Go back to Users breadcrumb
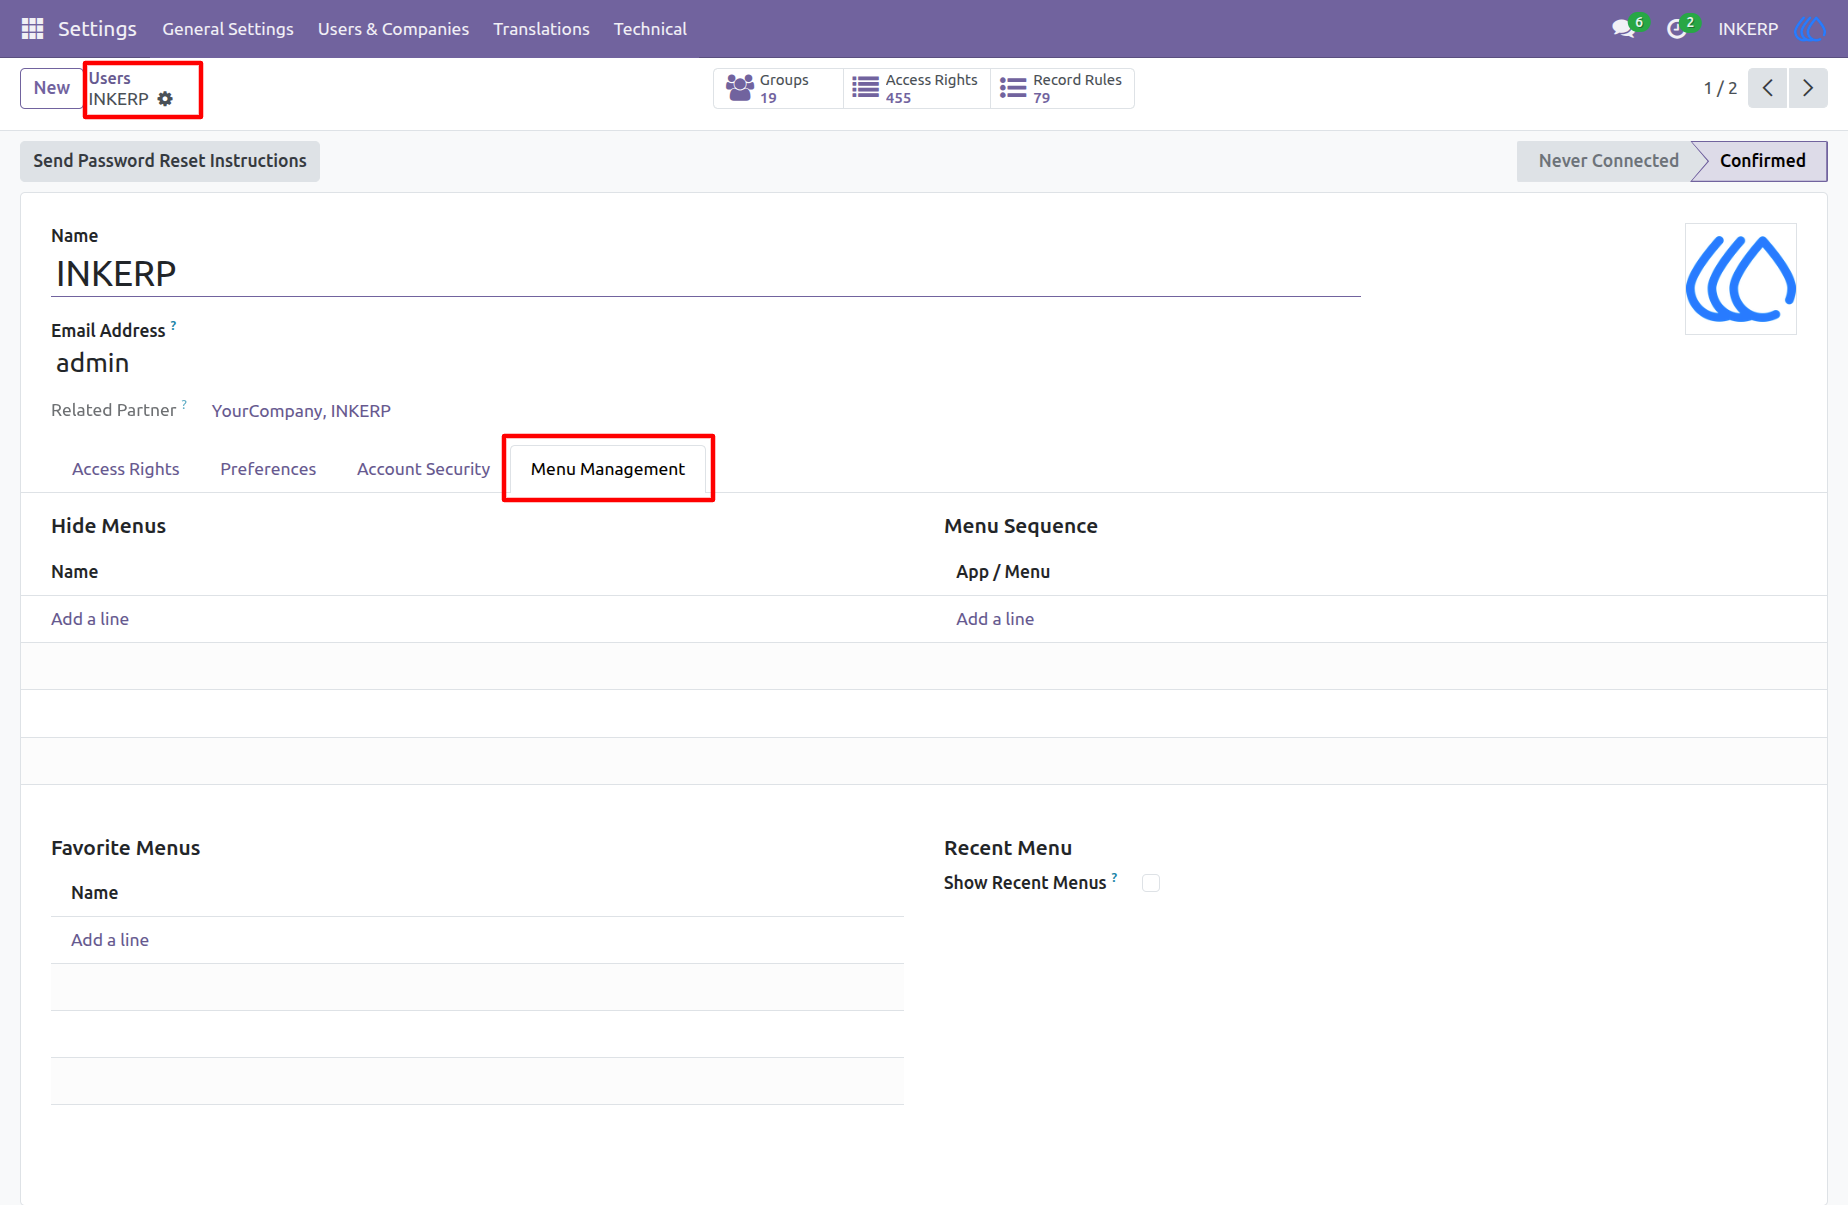 coord(110,78)
